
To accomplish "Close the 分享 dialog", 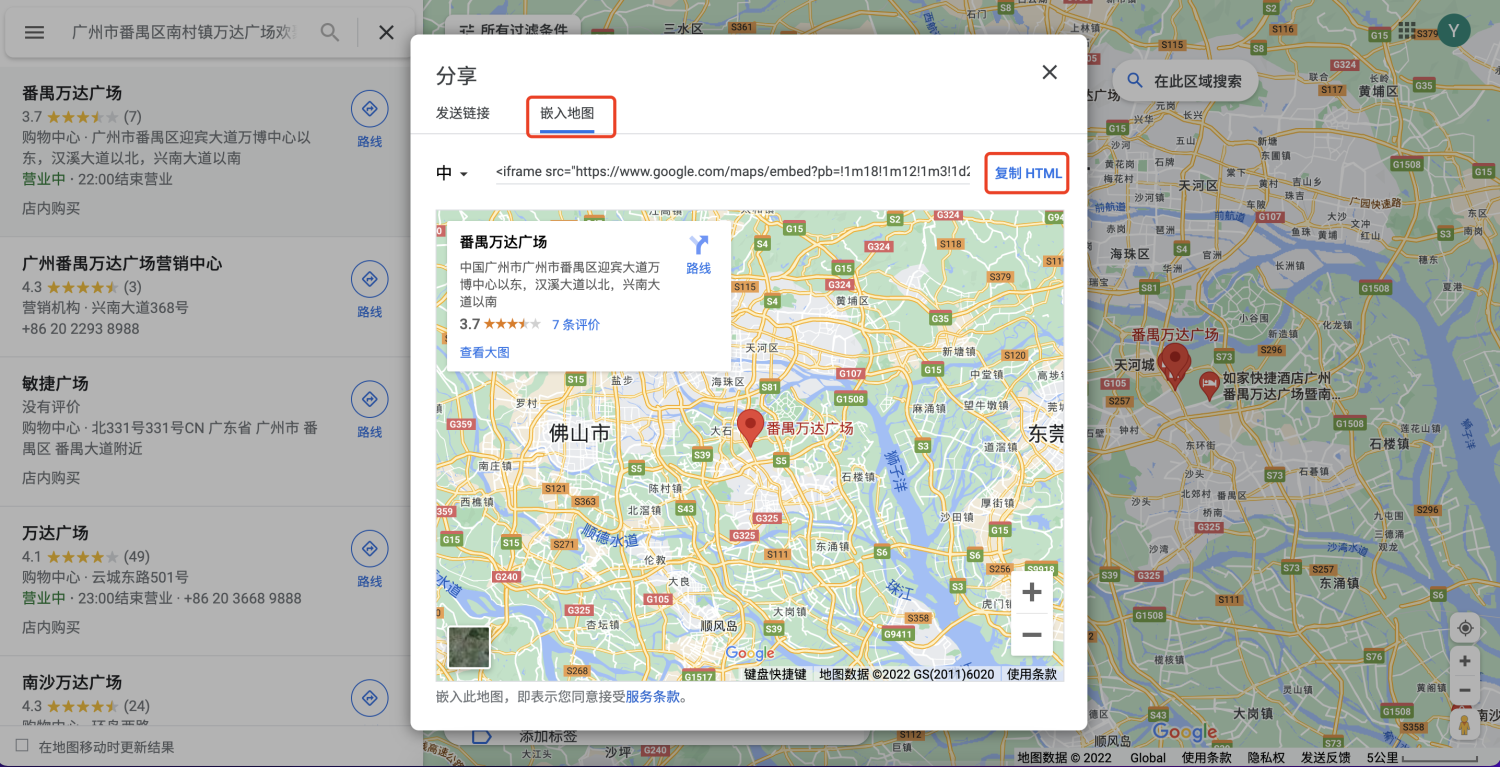I will pos(1049,72).
